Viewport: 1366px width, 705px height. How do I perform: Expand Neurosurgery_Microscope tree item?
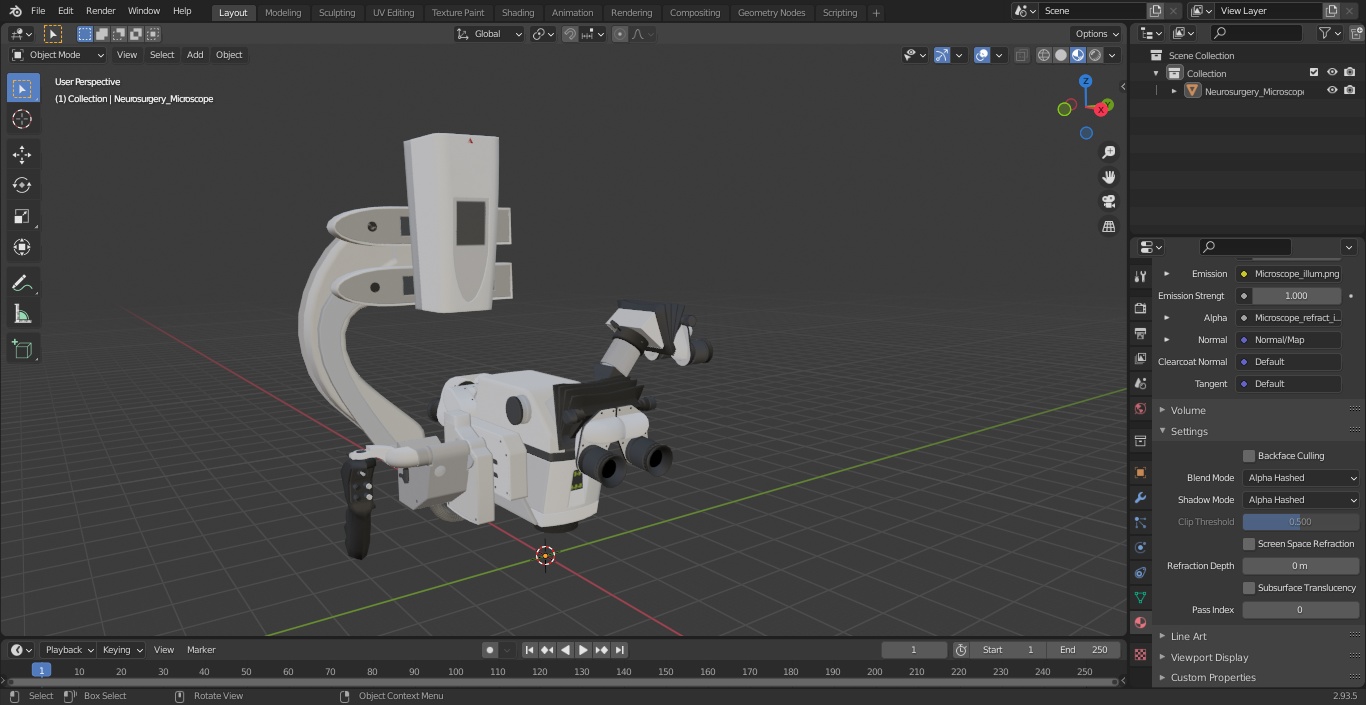(1174, 91)
